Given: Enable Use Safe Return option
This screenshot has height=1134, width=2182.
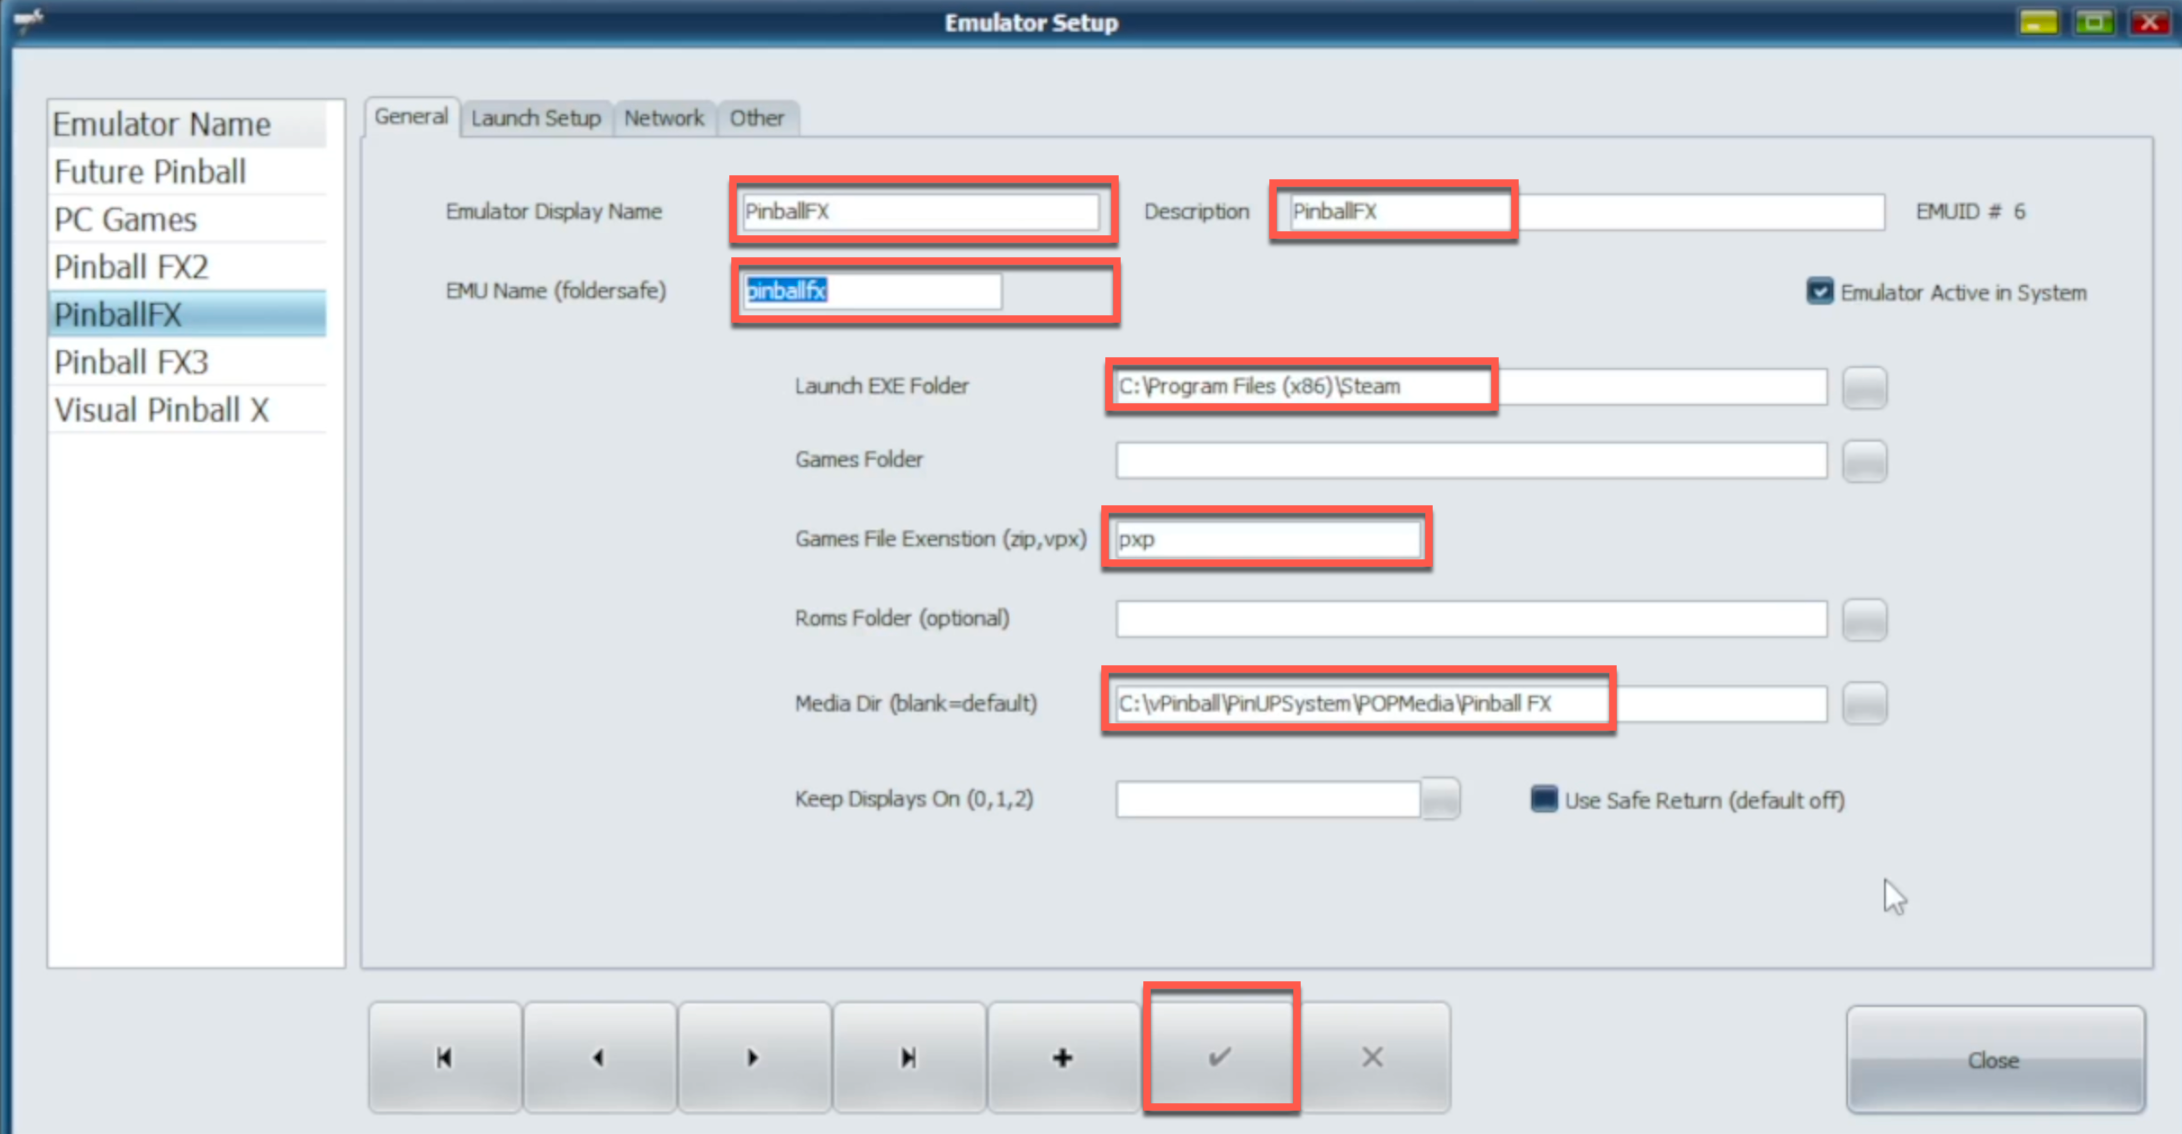Looking at the screenshot, I should (1543, 799).
